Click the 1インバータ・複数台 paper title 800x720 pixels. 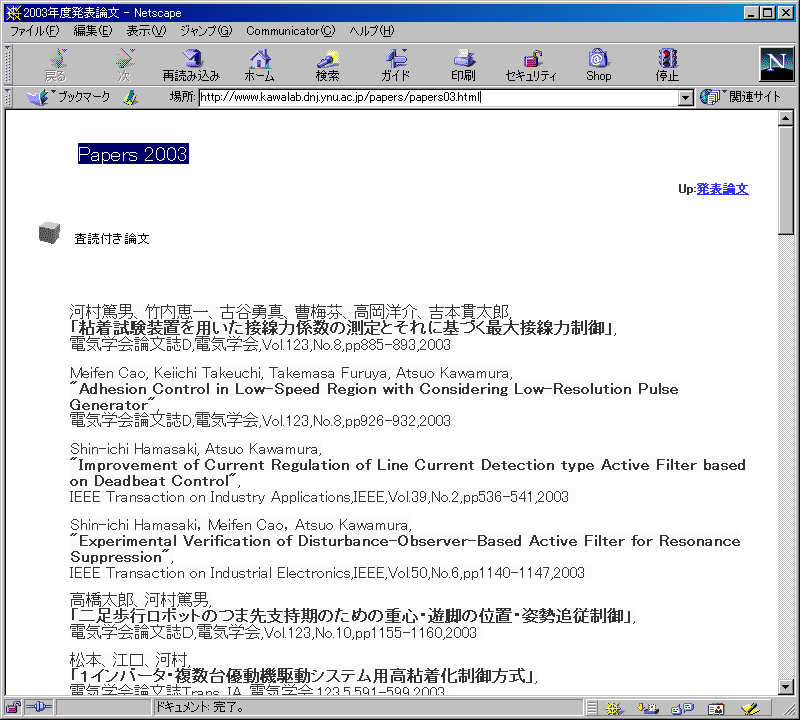pyautogui.click(x=302, y=676)
